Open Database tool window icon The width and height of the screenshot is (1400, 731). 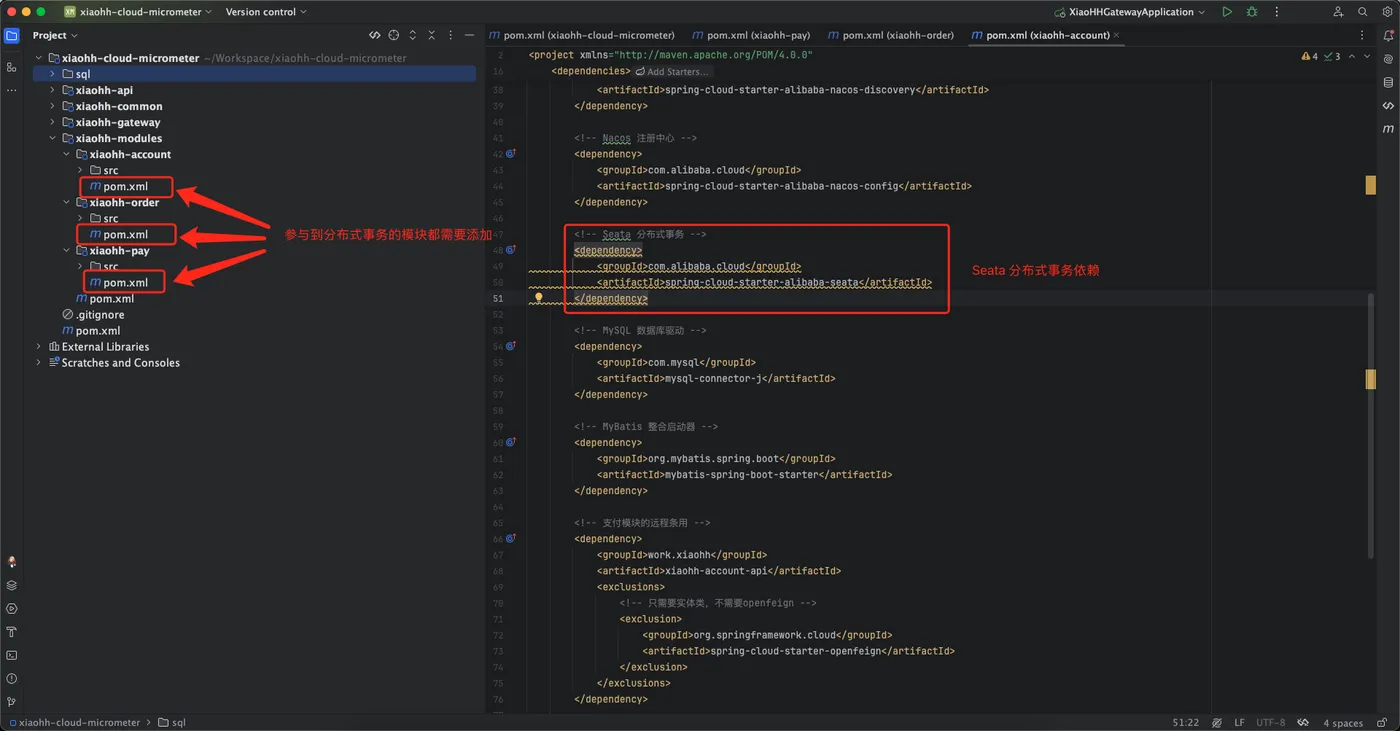[x=1388, y=82]
